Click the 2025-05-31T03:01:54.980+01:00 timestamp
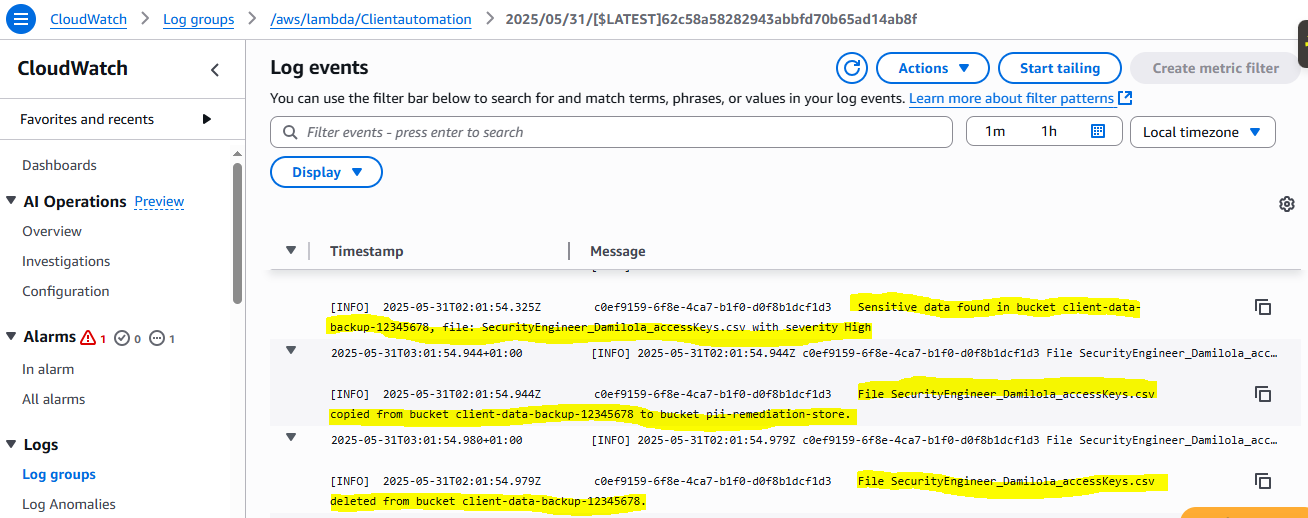 [x=426, y=439]
